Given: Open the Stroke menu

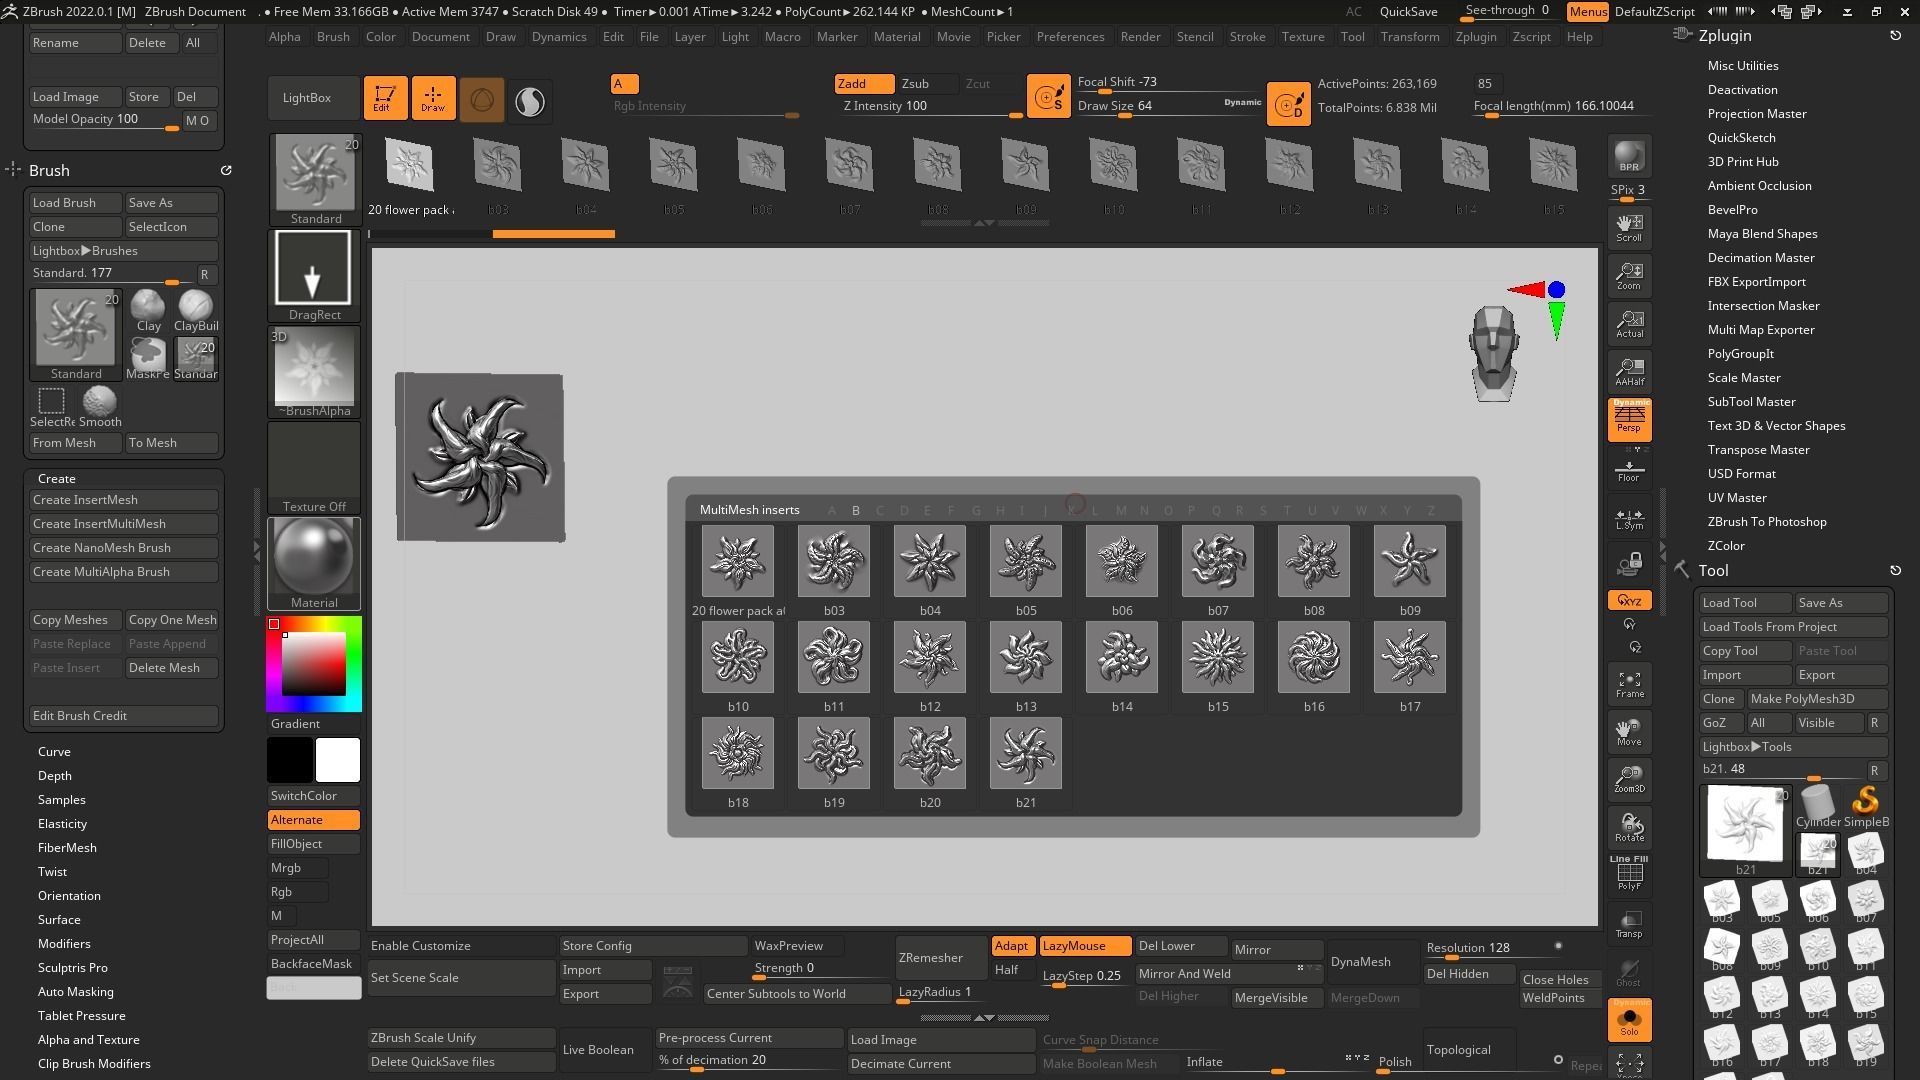Looking at the screenshot, I should click(x=1247, y=37).
